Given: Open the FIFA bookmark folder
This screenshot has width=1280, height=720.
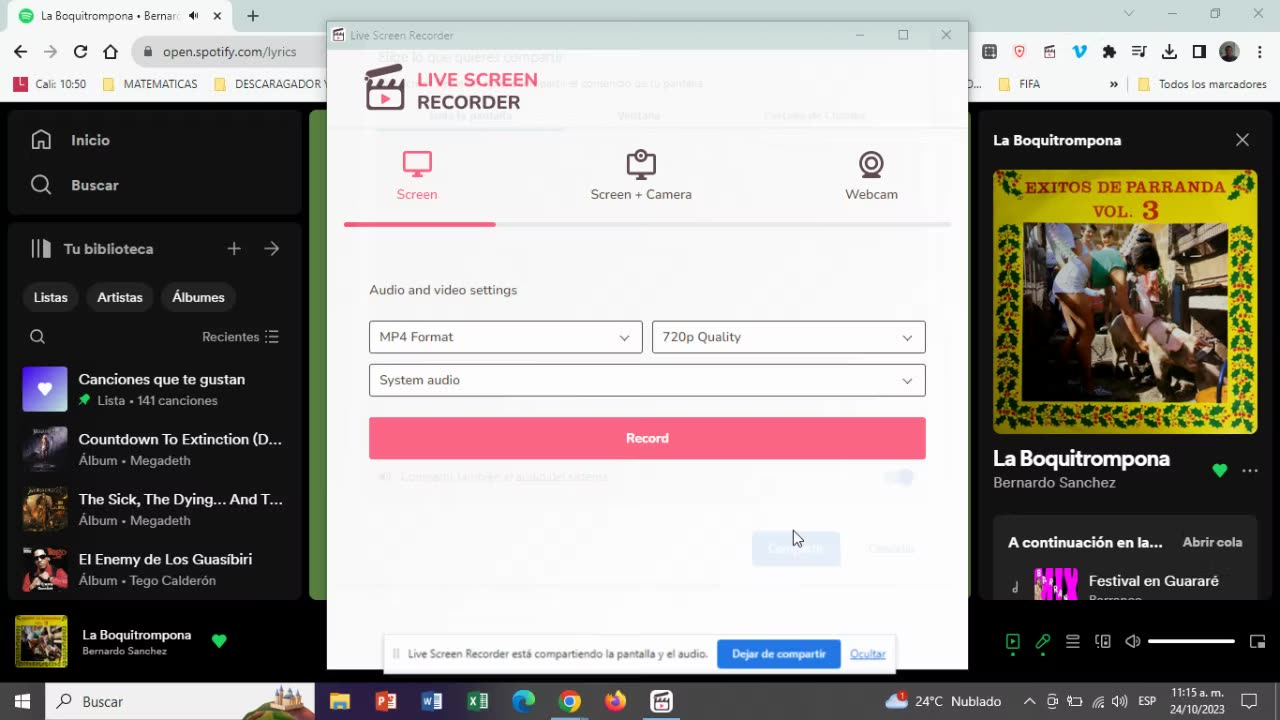Looking at the screenshot, I should [1019, 84].
